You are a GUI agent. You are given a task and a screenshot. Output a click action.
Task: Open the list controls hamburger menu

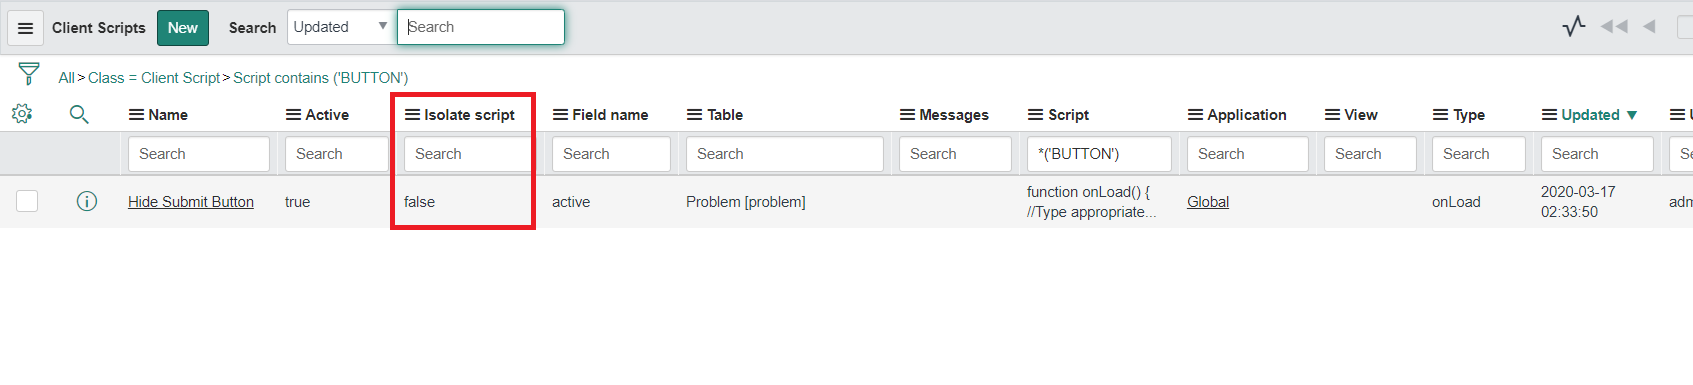click(25, 28)
